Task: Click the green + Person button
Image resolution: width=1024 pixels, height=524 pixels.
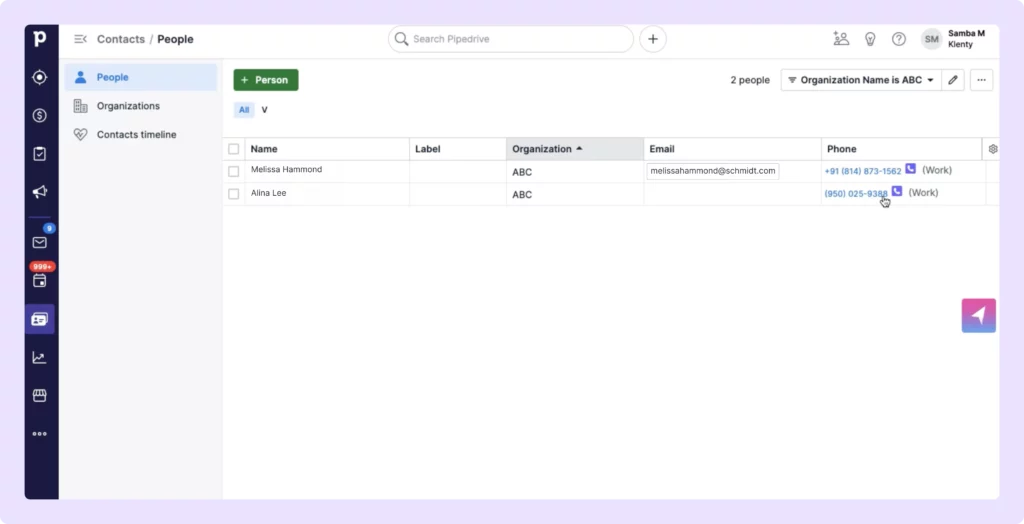Action: point(266,80)
